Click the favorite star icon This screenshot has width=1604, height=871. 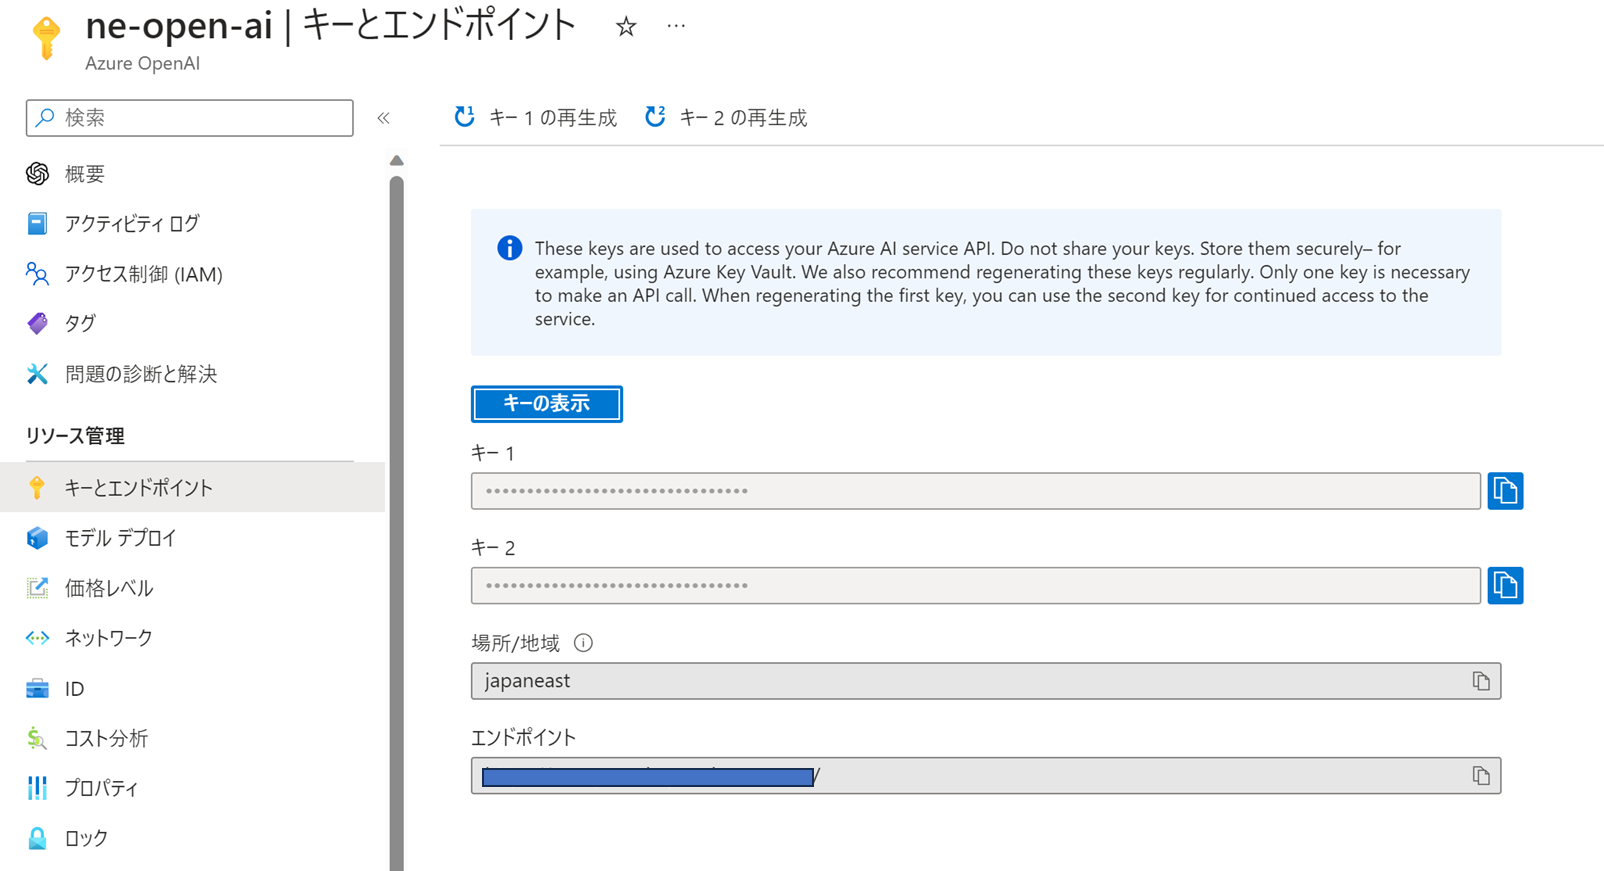click(x=626, y=27)
